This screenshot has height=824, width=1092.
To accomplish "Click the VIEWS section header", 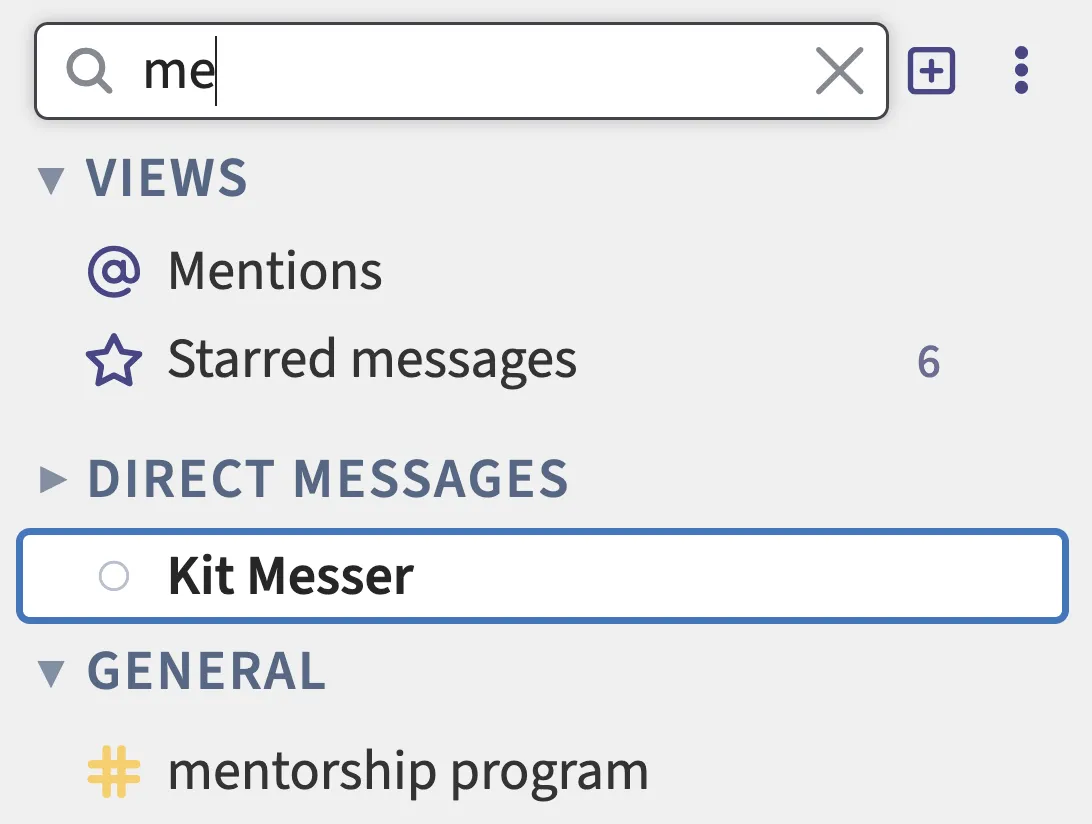I will tap(167, 179).
